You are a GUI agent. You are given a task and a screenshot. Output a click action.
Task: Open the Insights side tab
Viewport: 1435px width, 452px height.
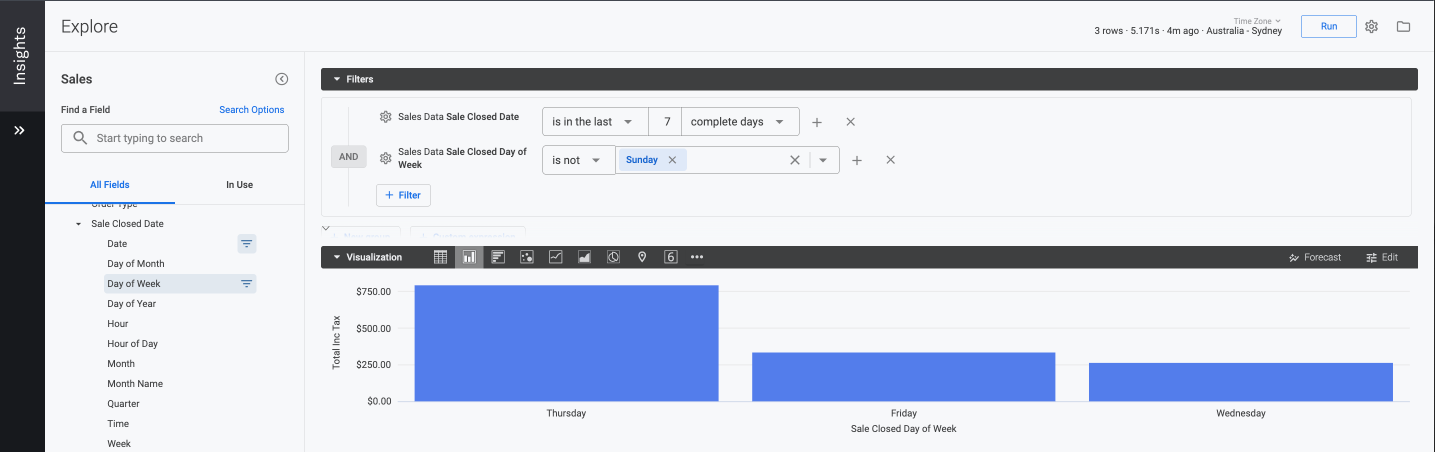tap(20, 56)
